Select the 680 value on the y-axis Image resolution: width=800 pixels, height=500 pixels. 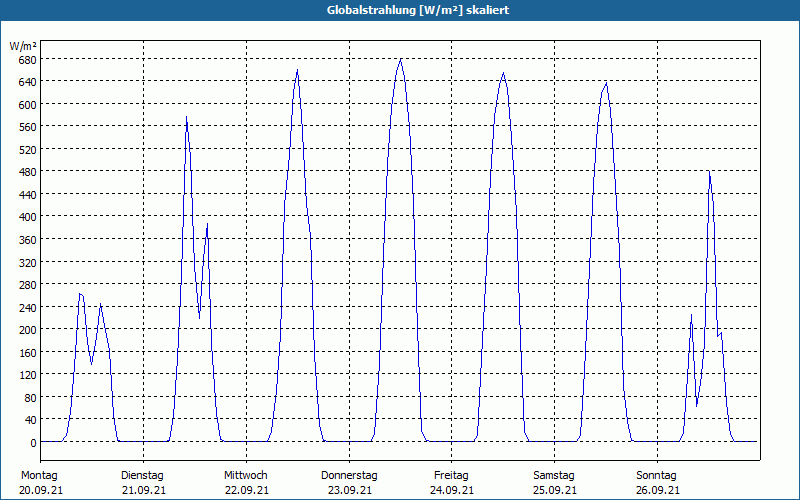(27, 60)
